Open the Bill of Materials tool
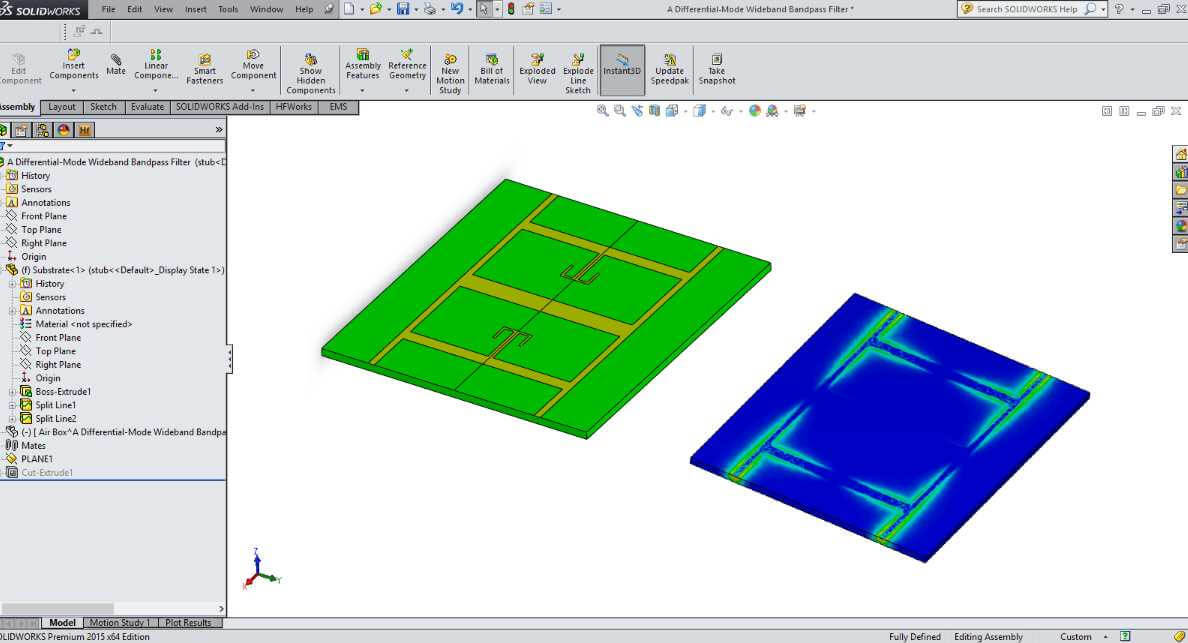This screenshot has height=643, width=1188. (491, 68)
